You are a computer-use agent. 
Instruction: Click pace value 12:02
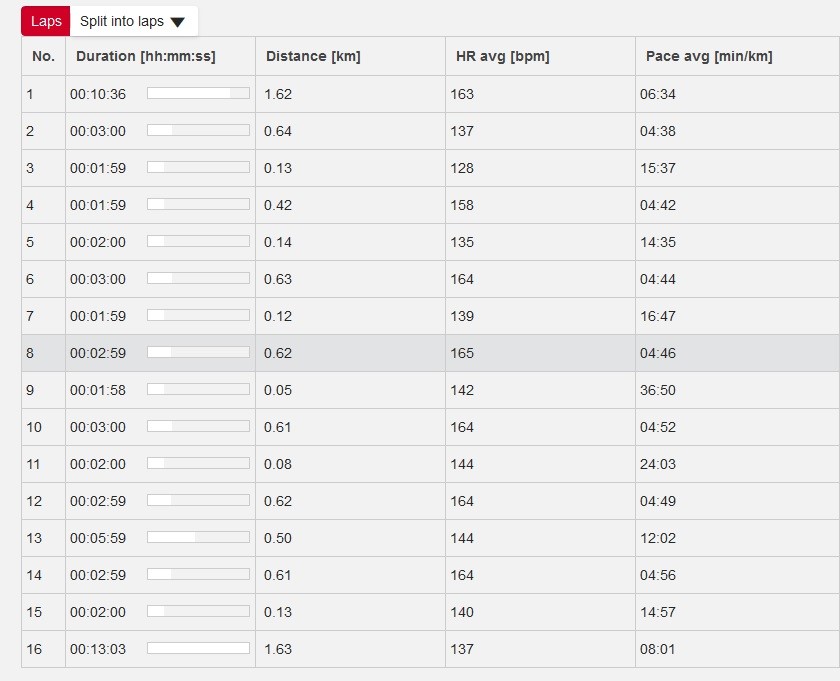(x=658, y=538)
